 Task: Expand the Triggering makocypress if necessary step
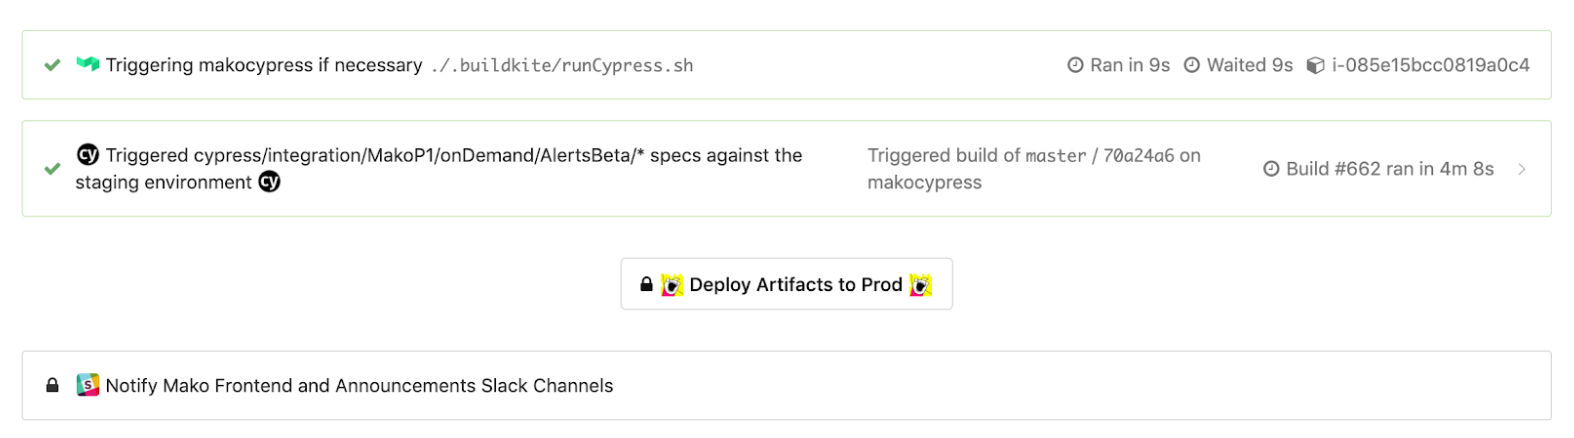point(264,65)
